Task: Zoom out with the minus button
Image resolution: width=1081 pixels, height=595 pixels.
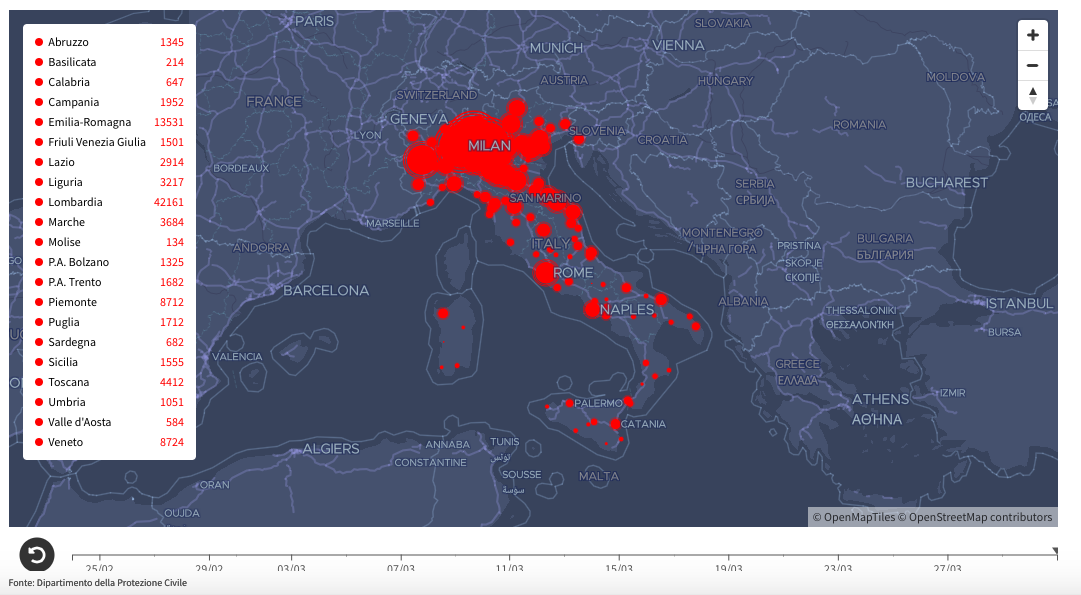Action: [x=1033, y=65]
